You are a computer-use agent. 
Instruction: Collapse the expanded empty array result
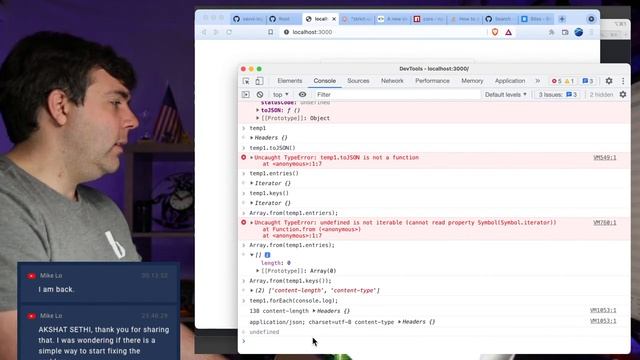coord(252,255)
